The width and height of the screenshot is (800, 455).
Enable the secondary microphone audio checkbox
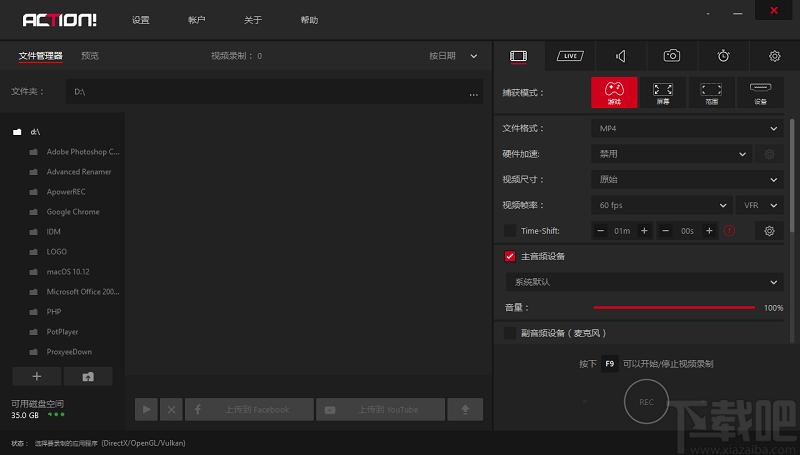(x=510, y=333)
